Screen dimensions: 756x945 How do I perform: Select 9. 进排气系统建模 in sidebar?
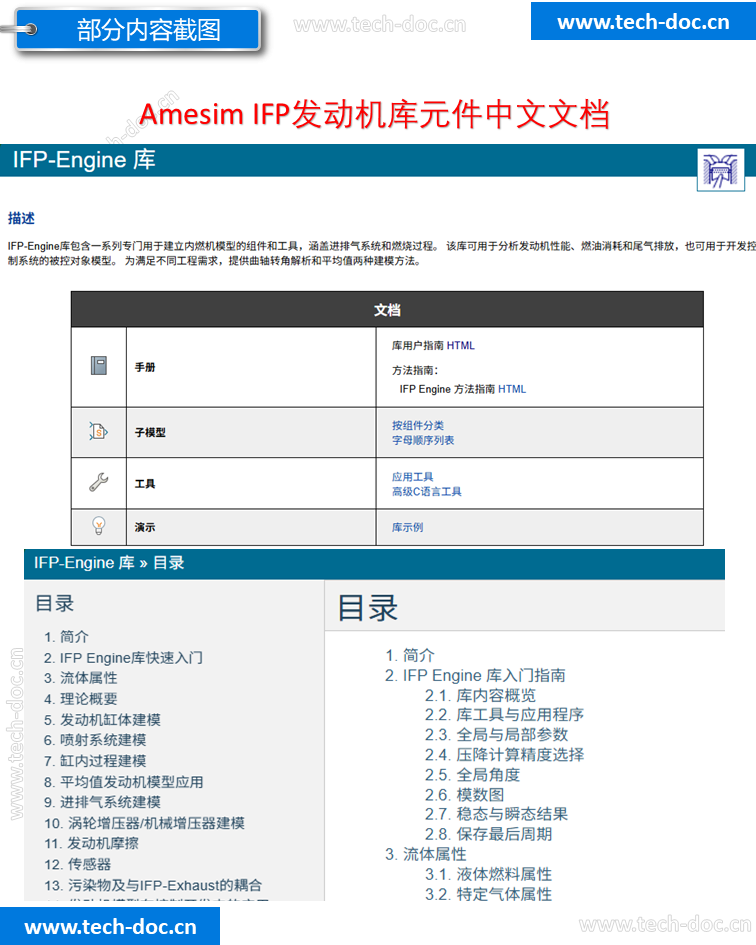point(102,802)
